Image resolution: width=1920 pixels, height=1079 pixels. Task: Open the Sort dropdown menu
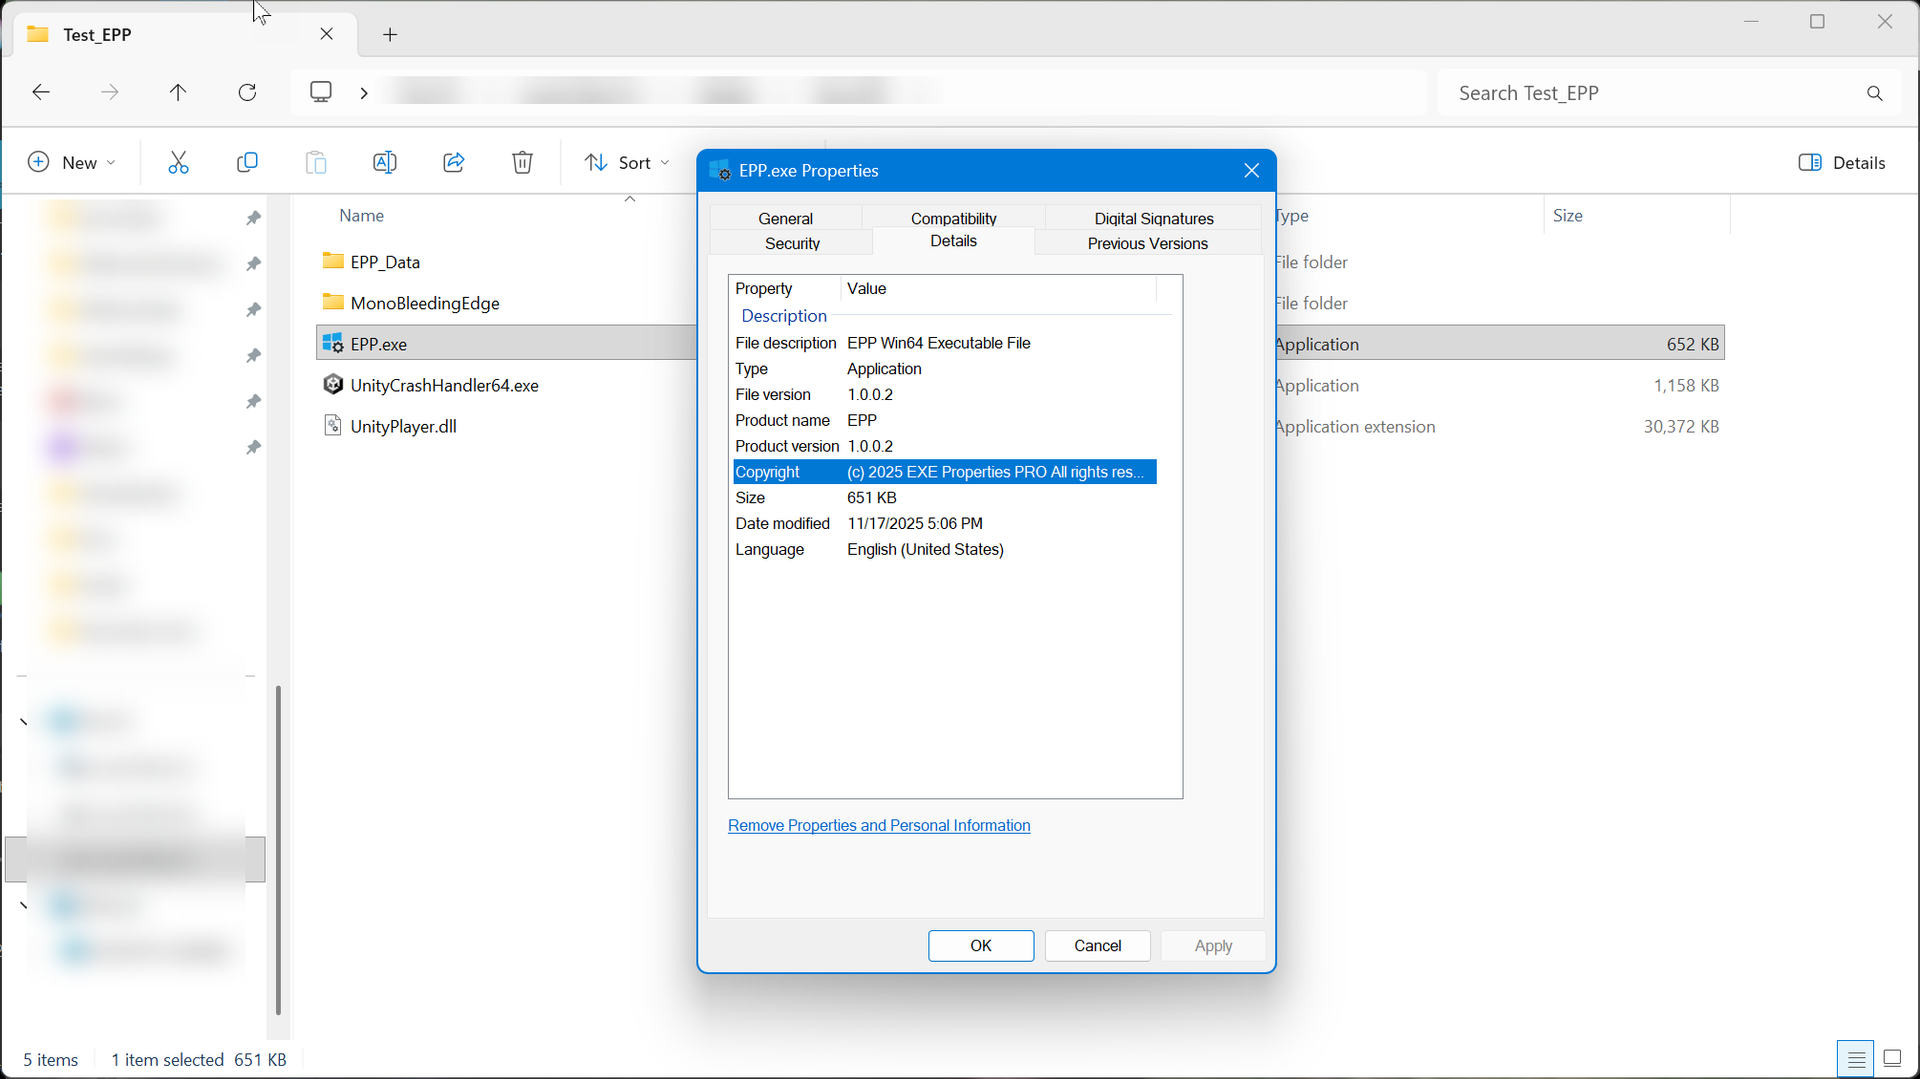(x=627, y=163)
